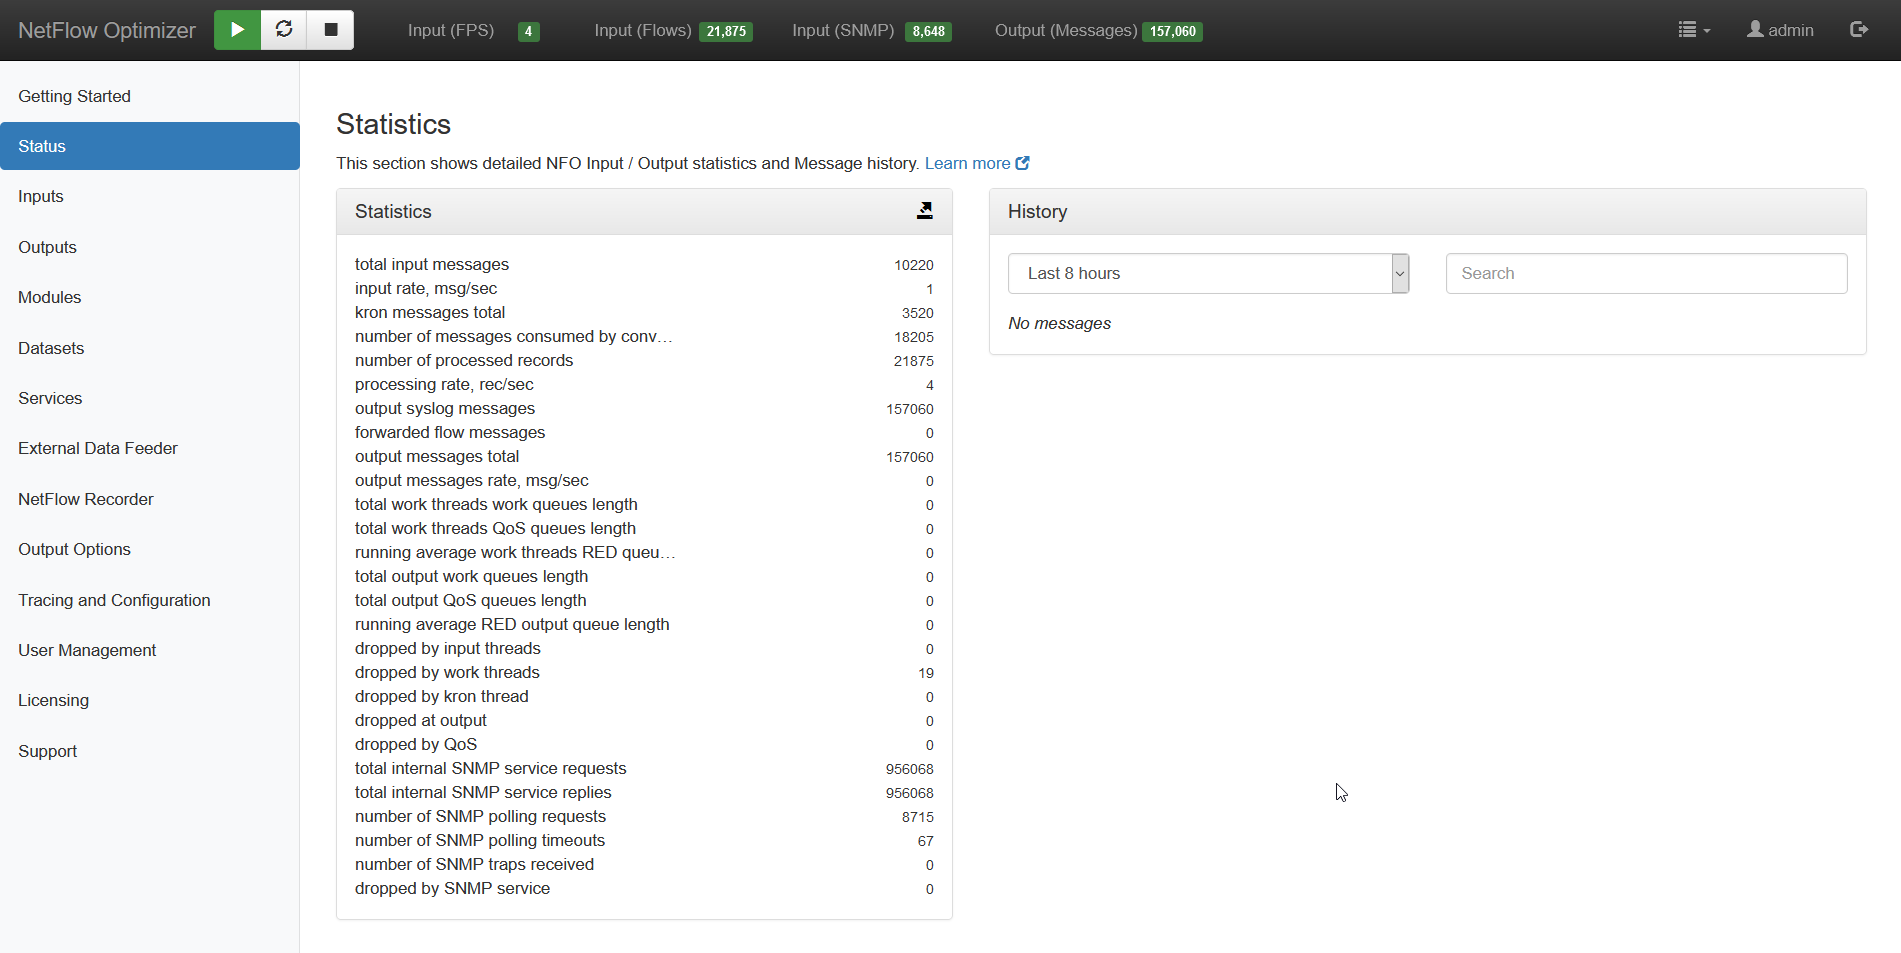Click the export icon in Statistics panel
The image size is (1901, 953).
[x=925, y=211]
